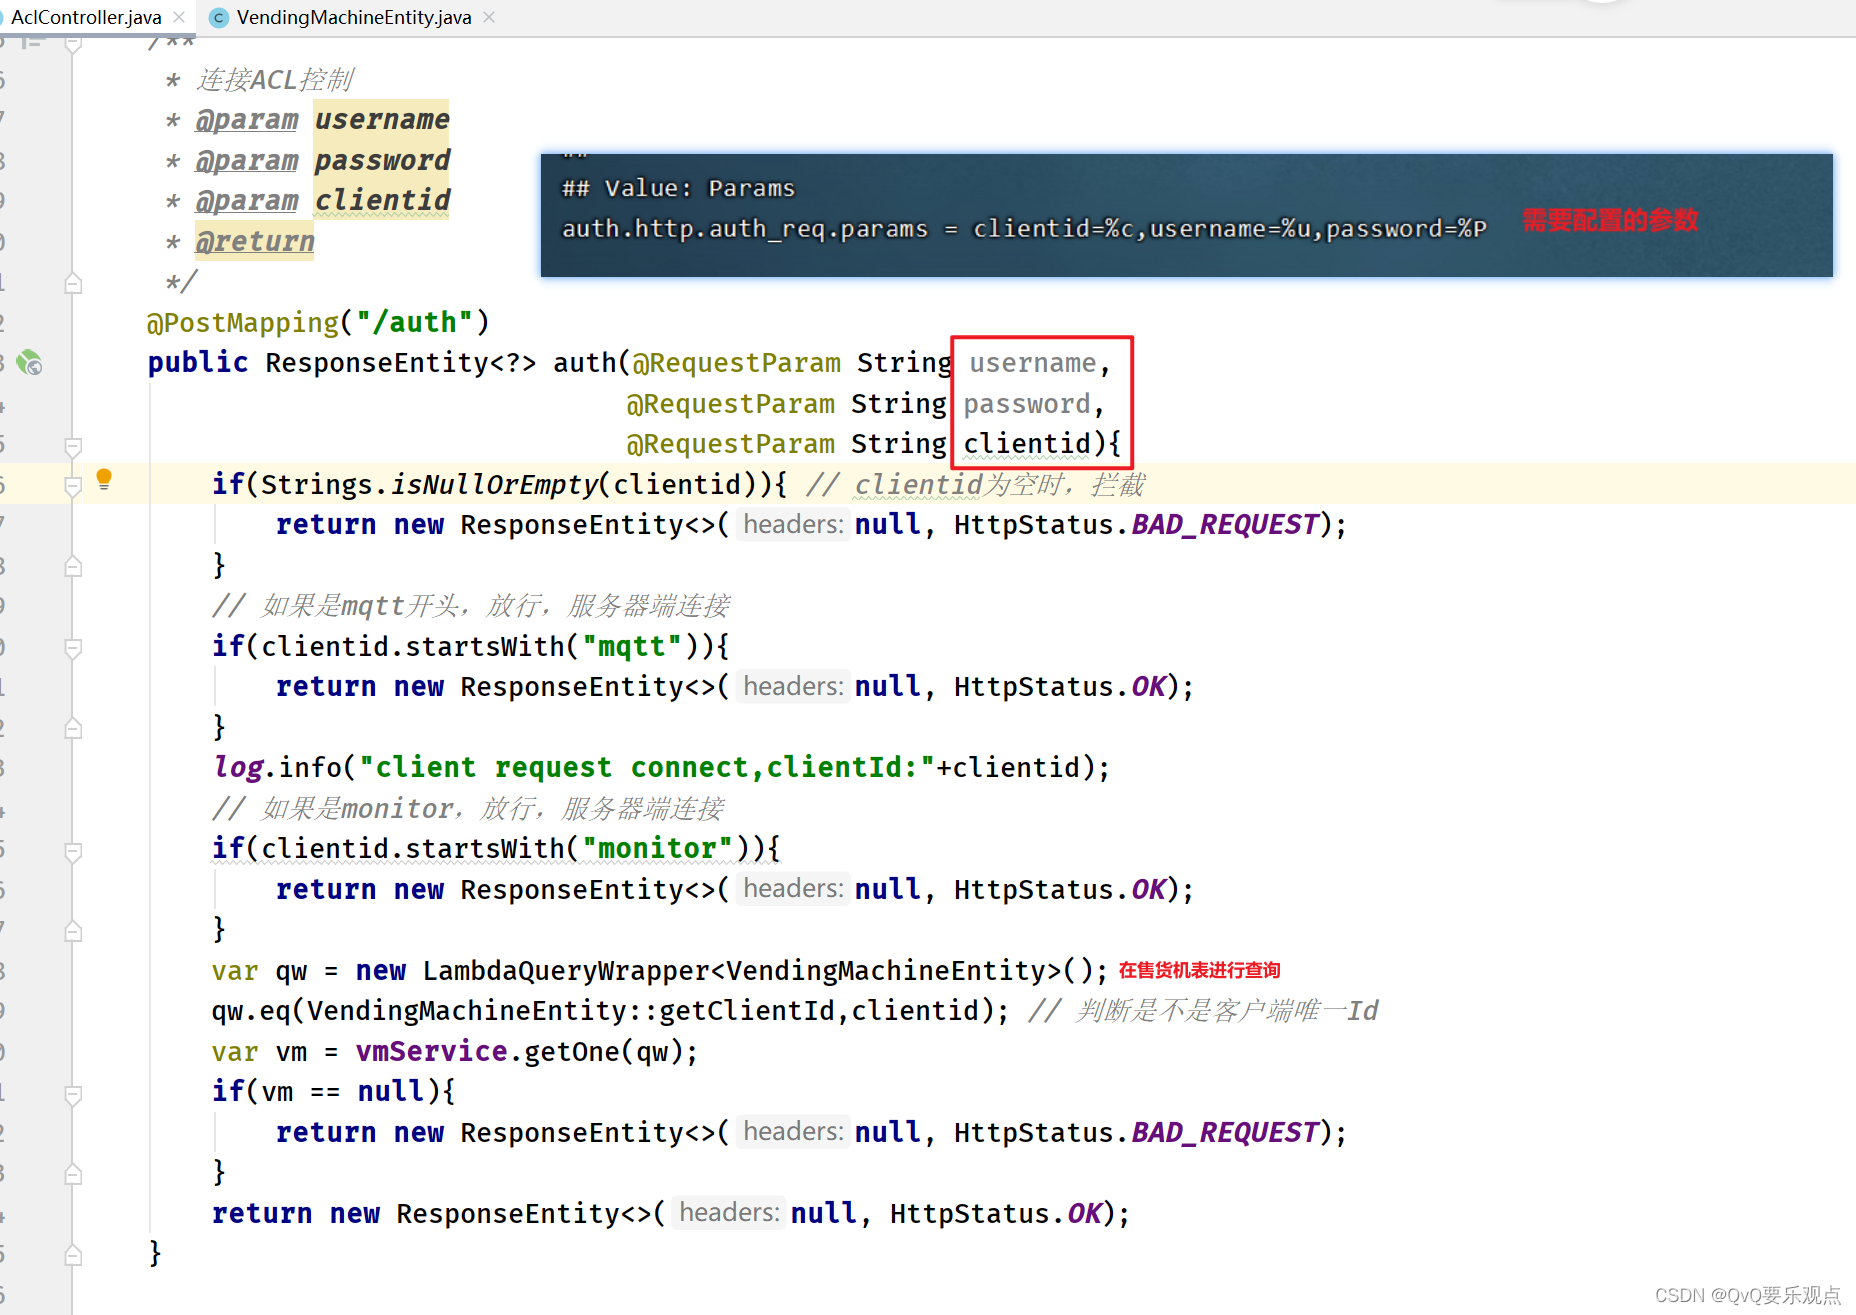Click @param password in the Javadoc
The image size is (1856, 1315).
pyautogui.click(x=322, y=160)
